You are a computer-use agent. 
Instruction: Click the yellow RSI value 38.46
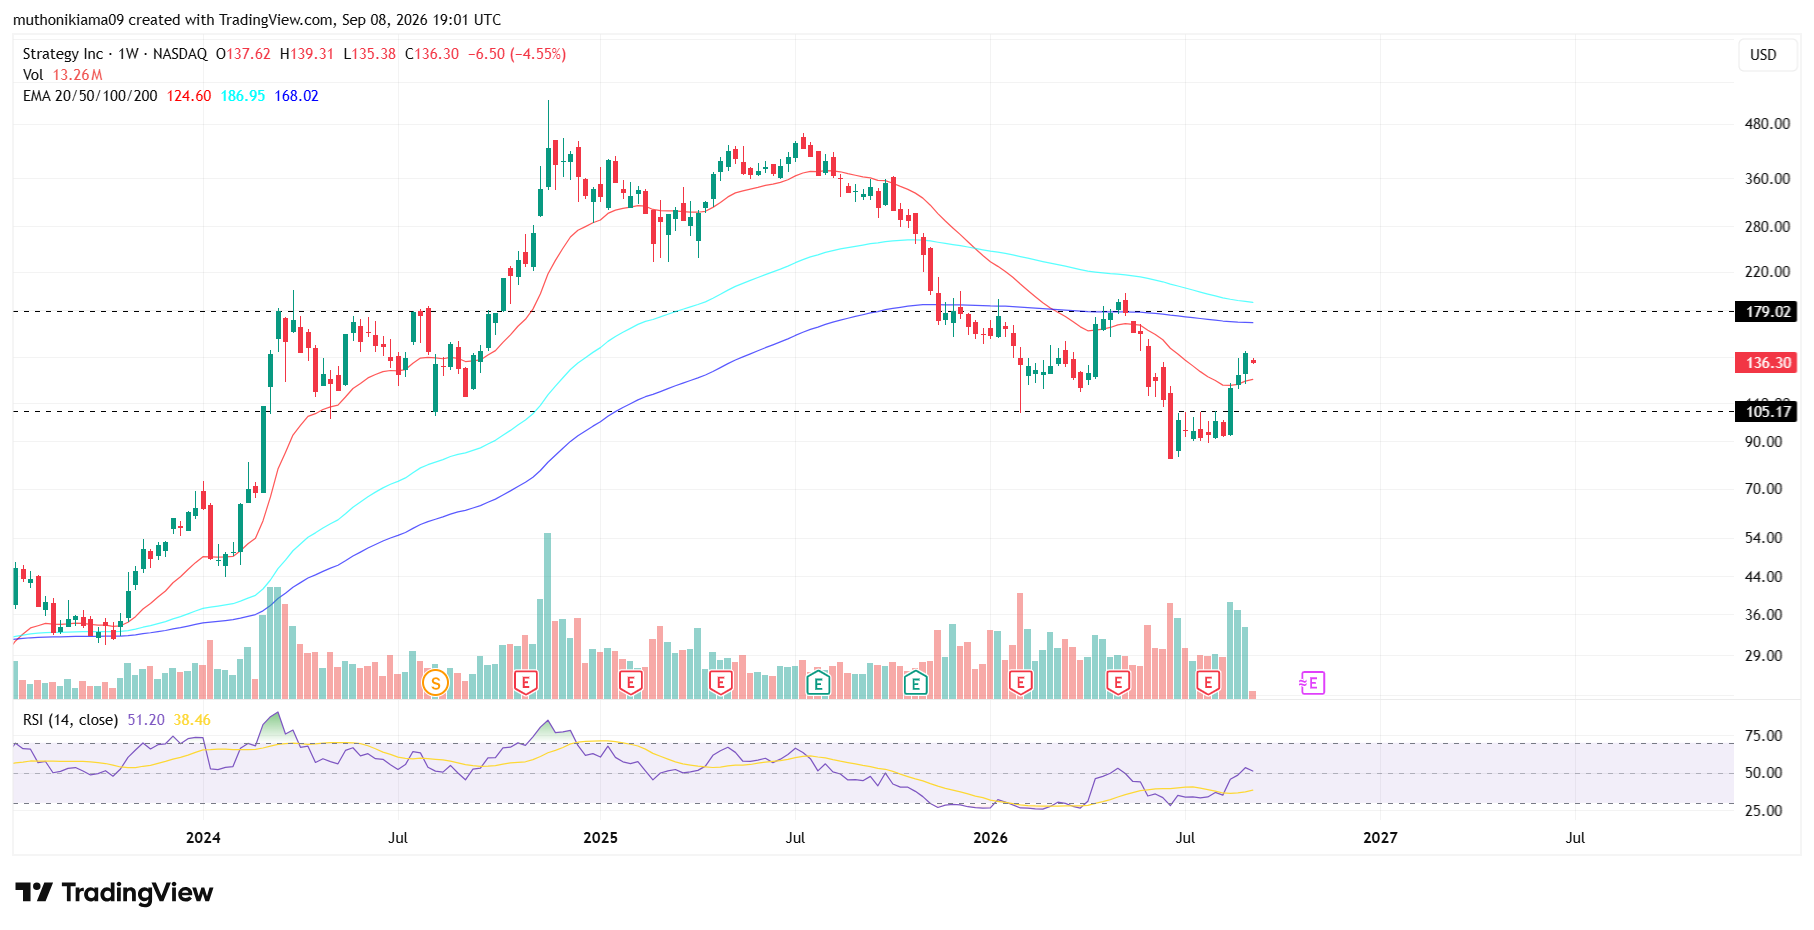(192, 720)
